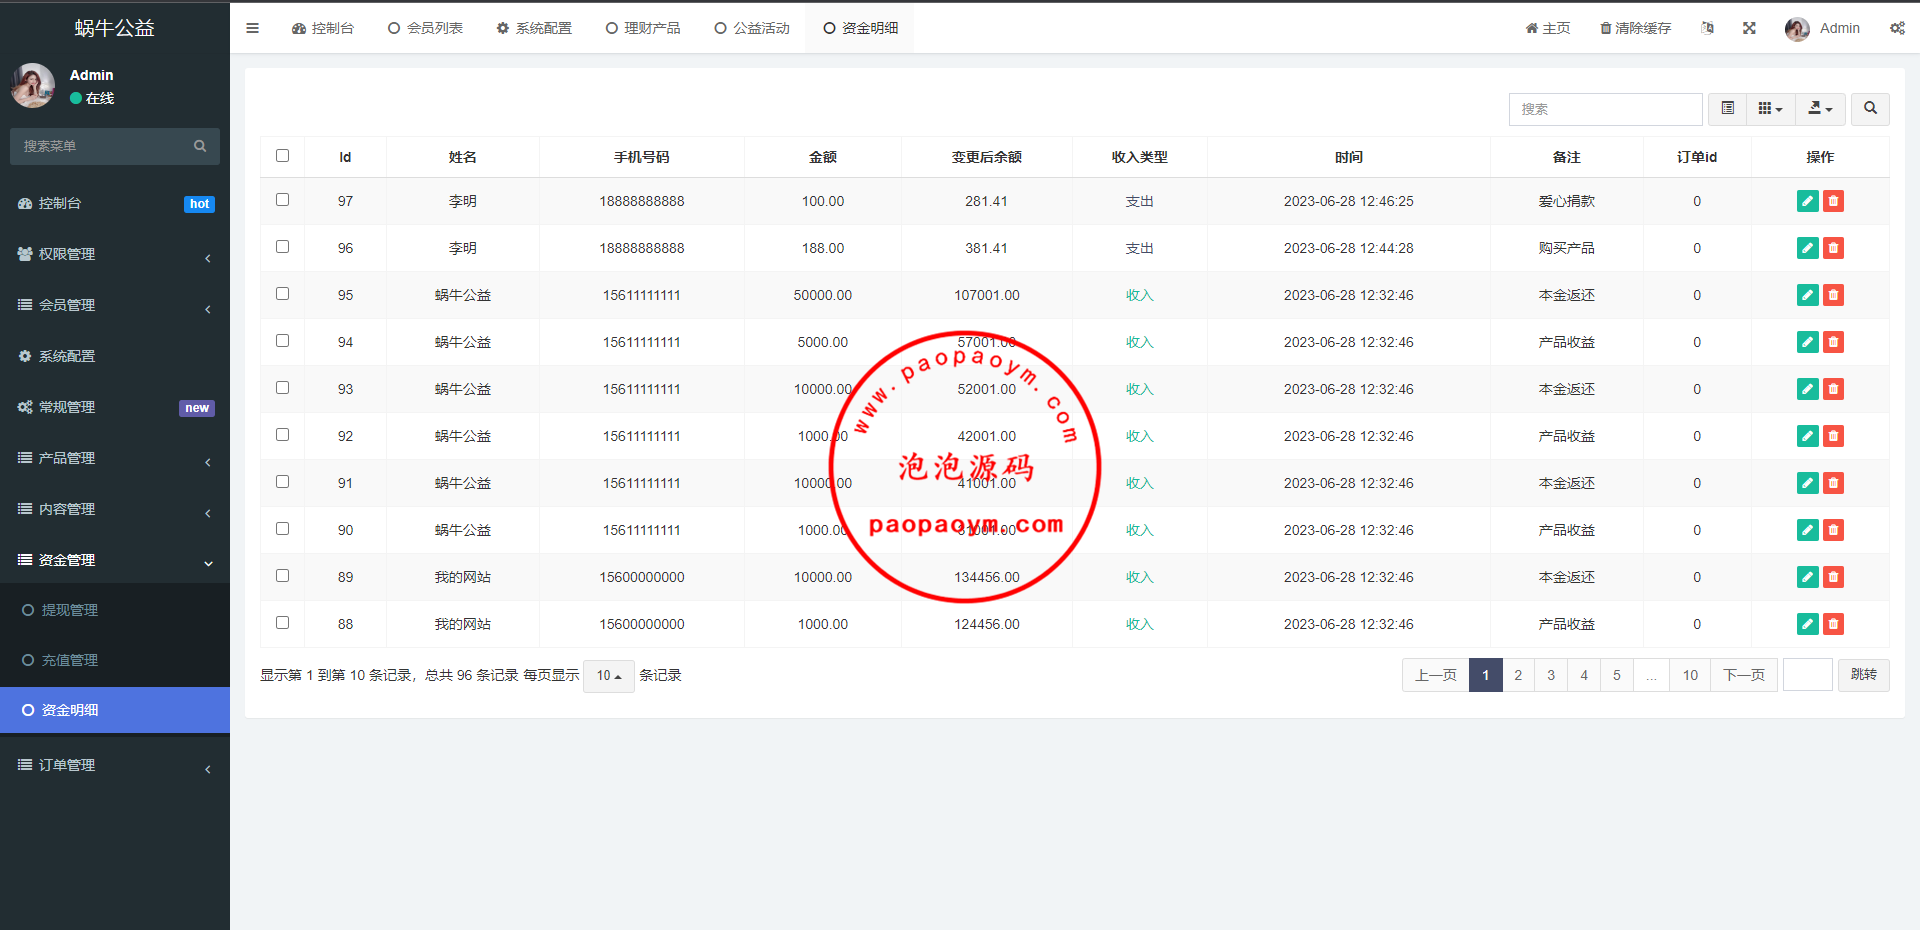1920x930 pixels.
Task: Select the checkbox for row Id 89
Action: click(282, 576)
